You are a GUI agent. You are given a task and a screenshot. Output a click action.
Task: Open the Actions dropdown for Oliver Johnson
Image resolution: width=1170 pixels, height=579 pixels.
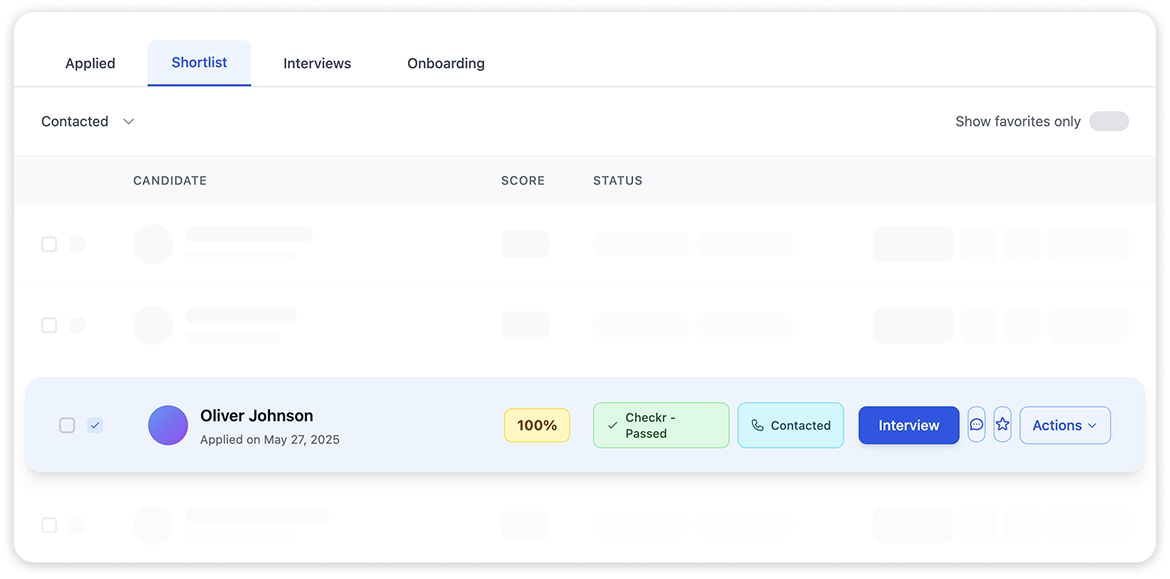point(1064,425)
